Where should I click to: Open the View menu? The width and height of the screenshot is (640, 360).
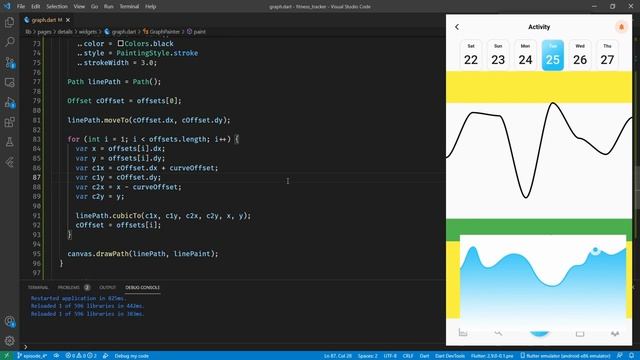(79, 7)
